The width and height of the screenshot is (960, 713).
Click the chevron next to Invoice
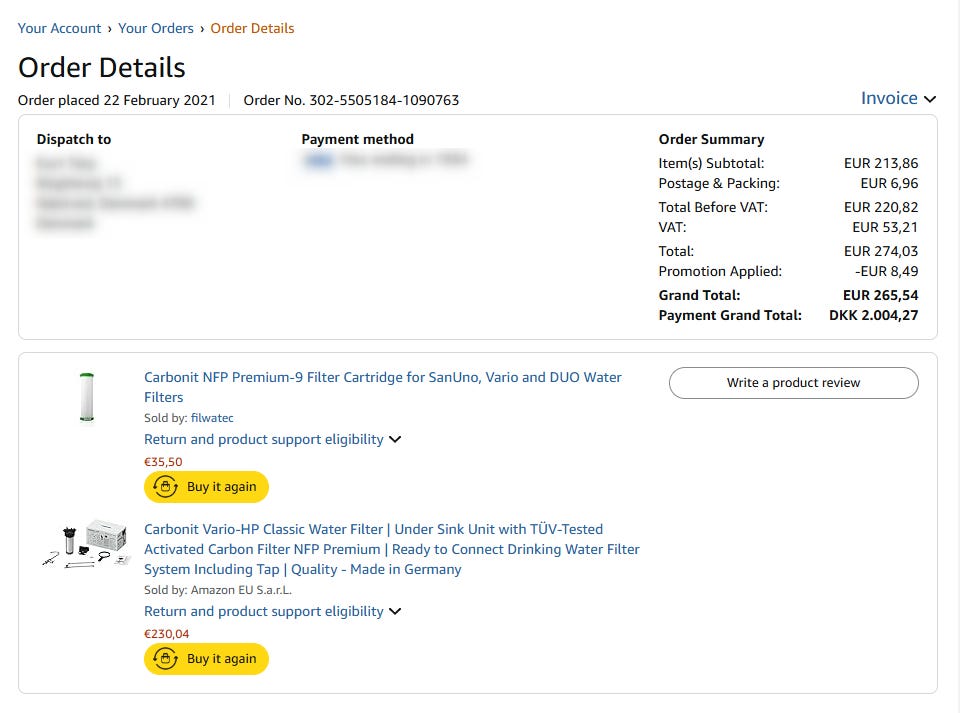[x=930, y=99]
